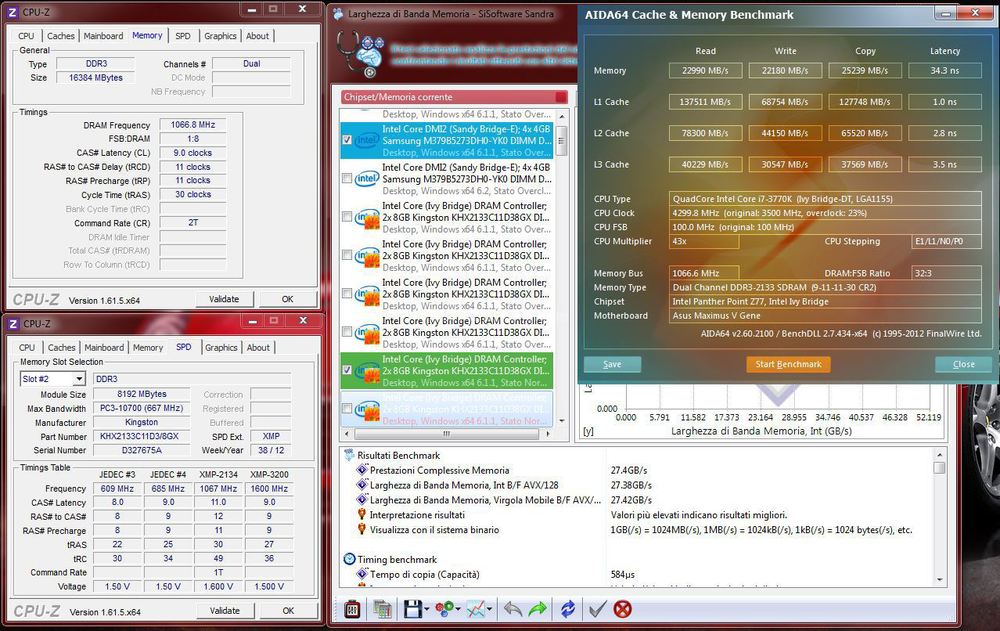Click the grayed-out copy results icon in Sandra's toolbar
This screenshot has height=631, width=1000.
tap(382, 609)
